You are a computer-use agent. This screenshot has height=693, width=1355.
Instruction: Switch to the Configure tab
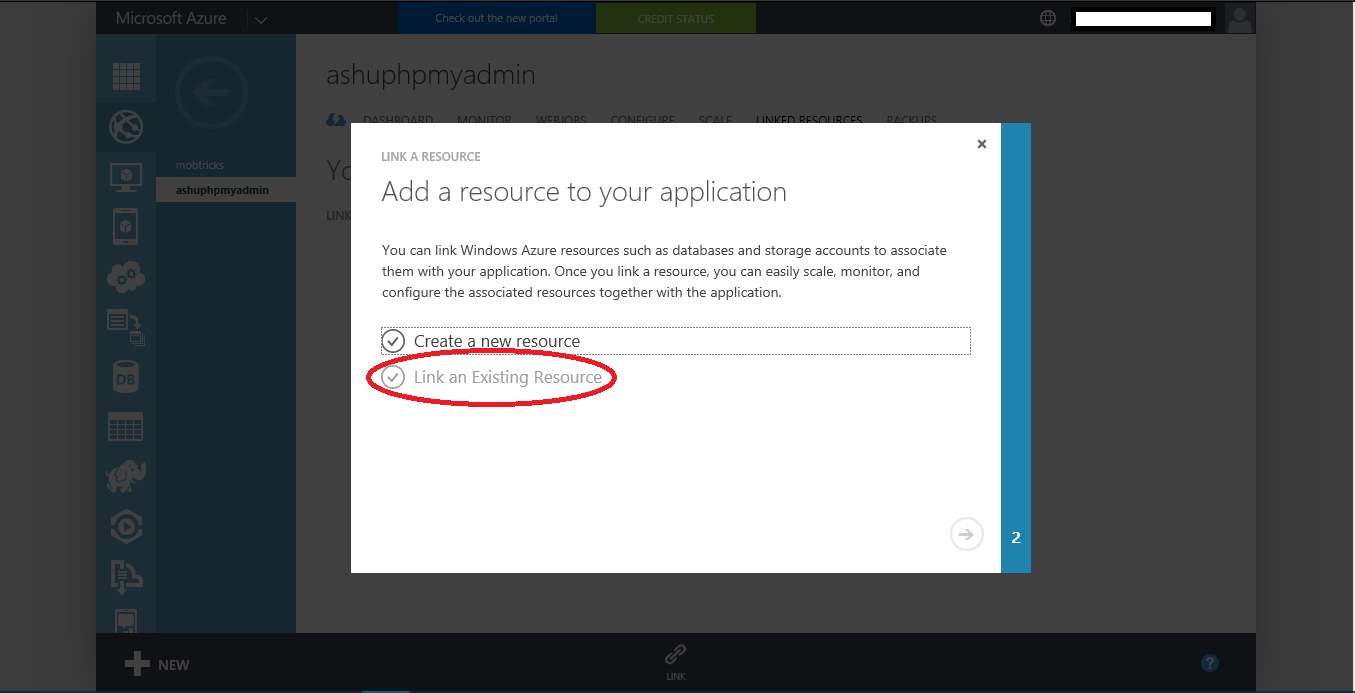(643, 120)
